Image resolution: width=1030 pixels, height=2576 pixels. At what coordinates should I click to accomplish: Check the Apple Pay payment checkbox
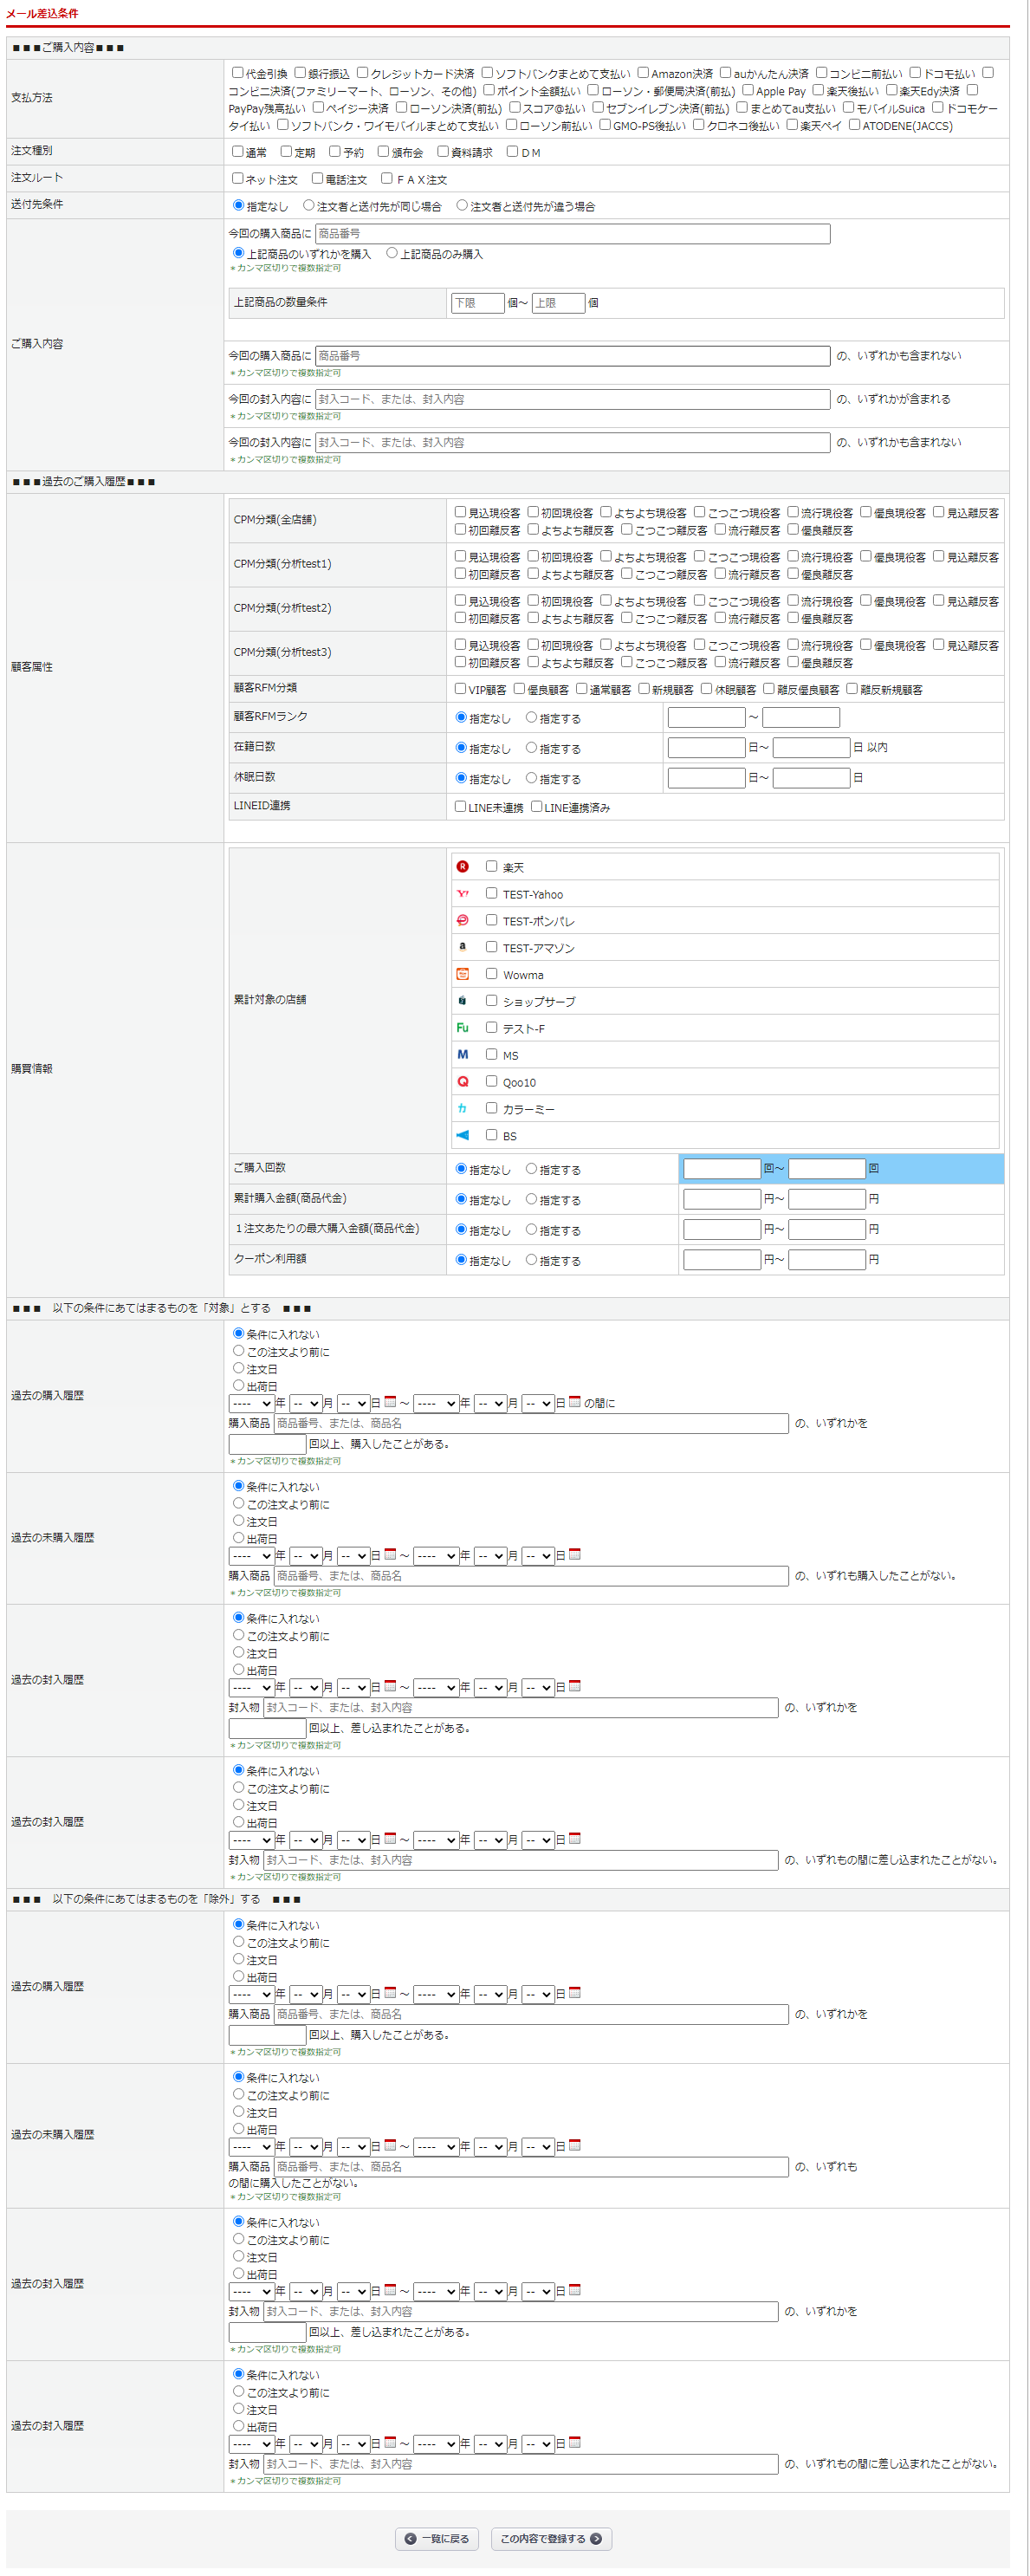(747, 90)
